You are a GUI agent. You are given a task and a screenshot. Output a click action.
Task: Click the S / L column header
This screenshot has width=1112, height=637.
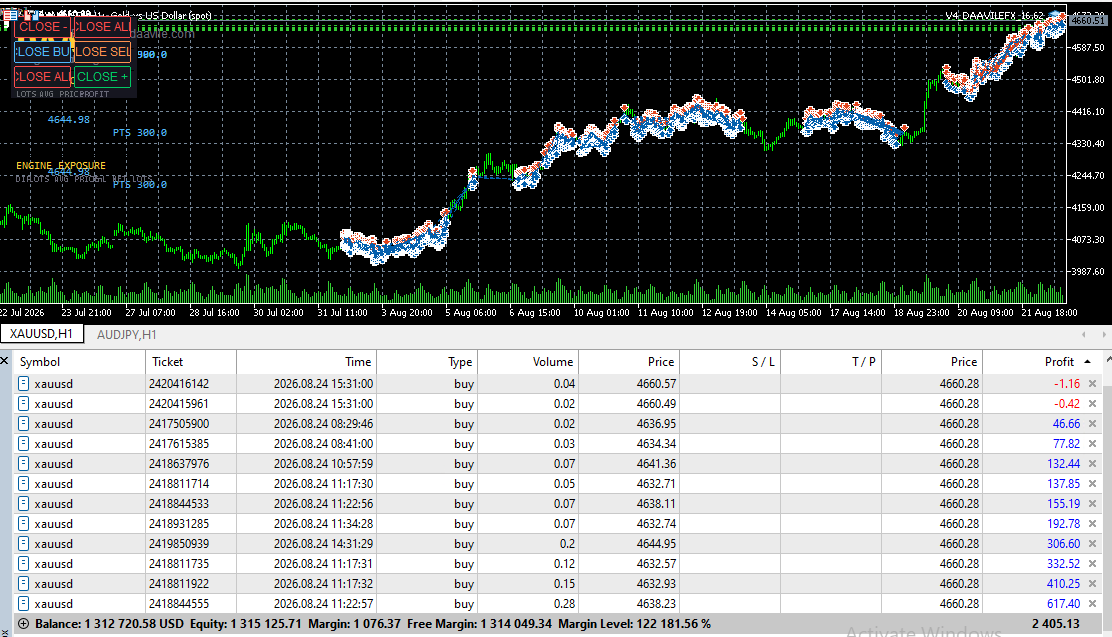tap(730, 362)
